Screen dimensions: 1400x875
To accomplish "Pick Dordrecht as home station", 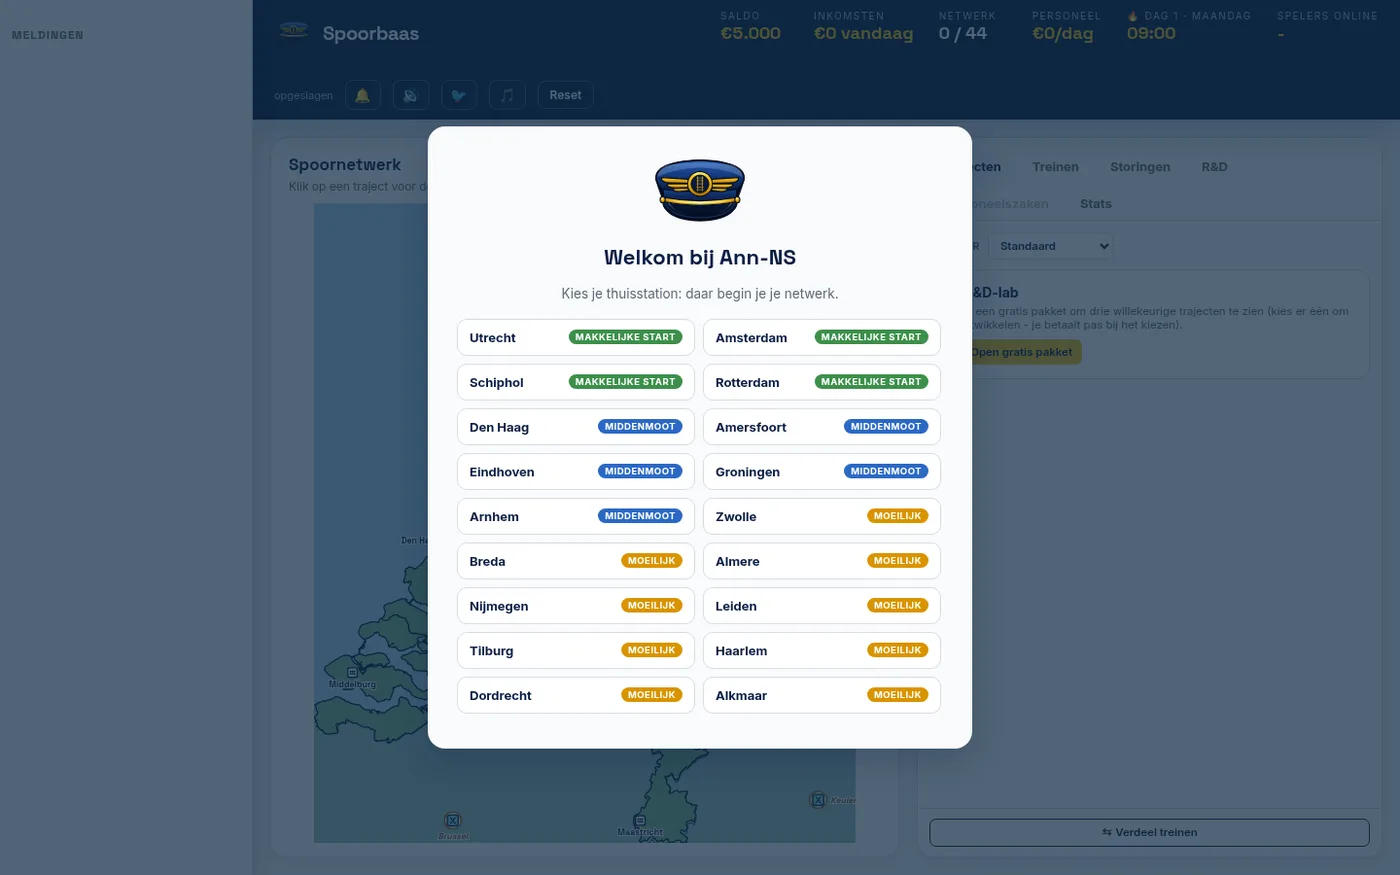I will [576, 695].
